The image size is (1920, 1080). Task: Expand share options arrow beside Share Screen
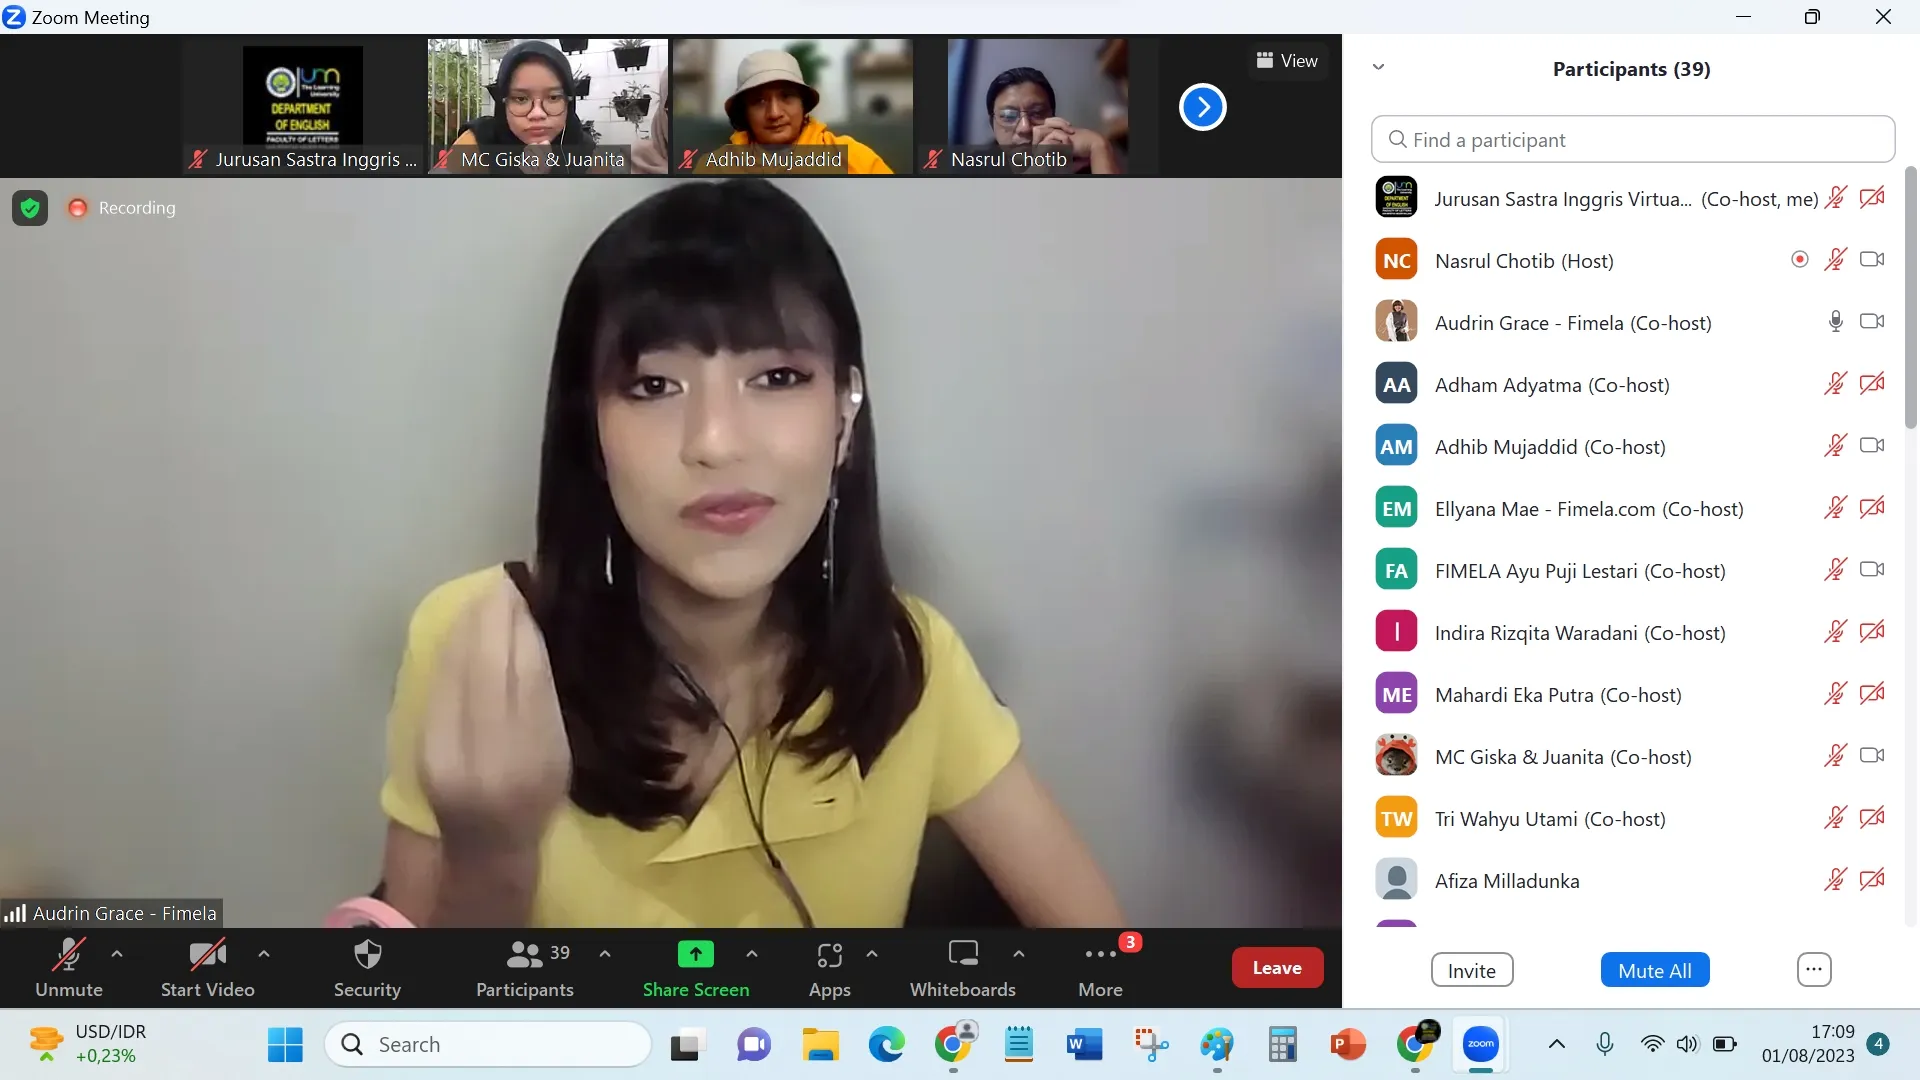tap(752, 954)
